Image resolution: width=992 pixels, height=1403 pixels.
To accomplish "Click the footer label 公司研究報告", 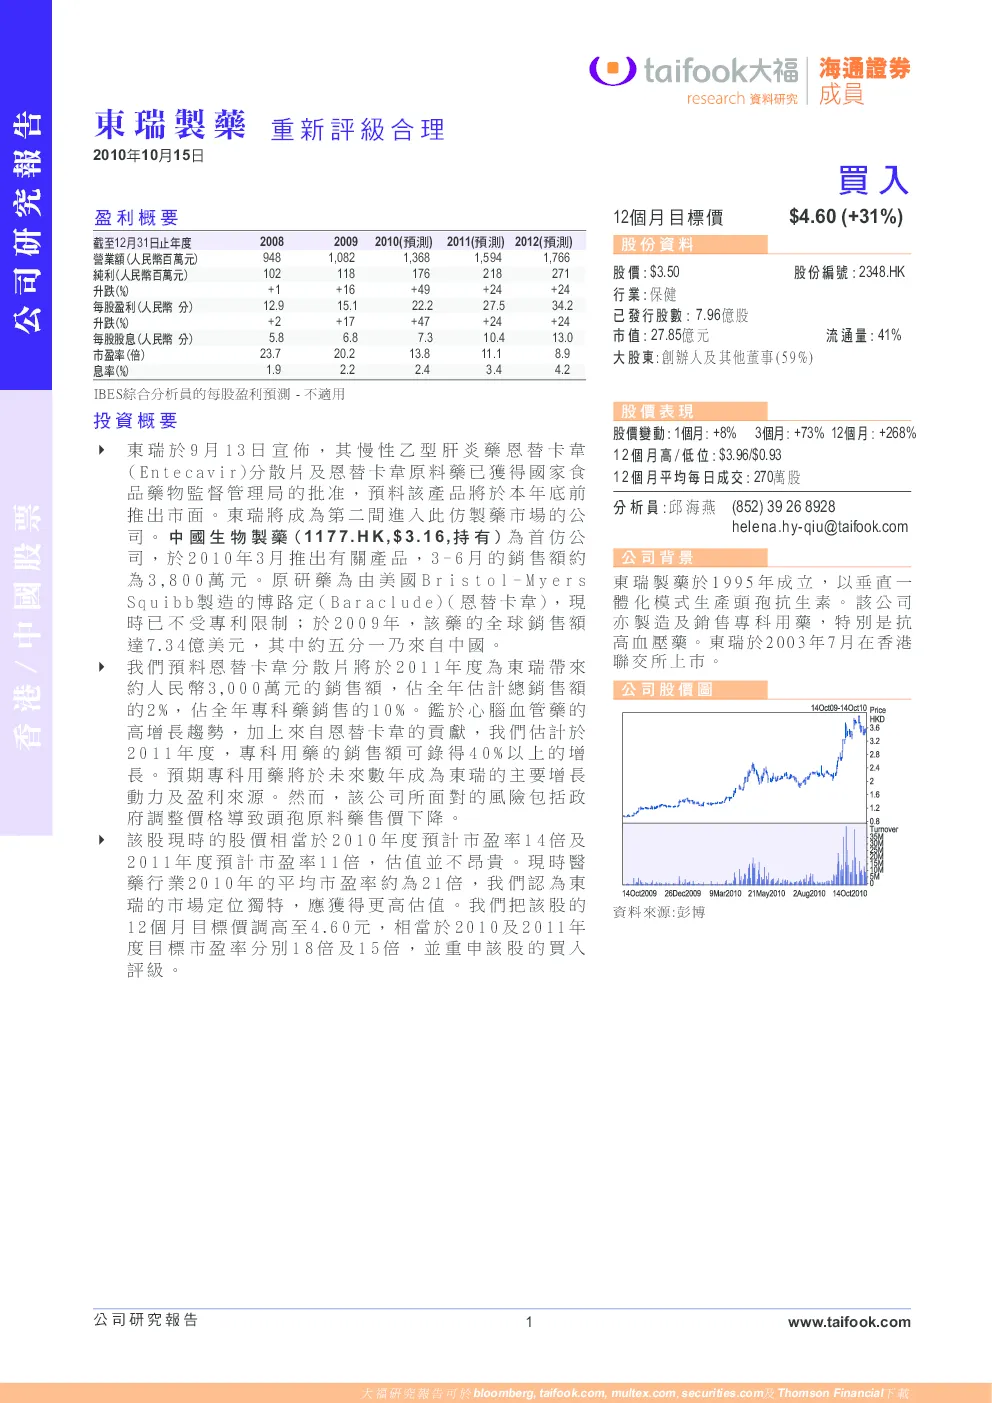I will pyautogui.click(x=146, y=1320).
